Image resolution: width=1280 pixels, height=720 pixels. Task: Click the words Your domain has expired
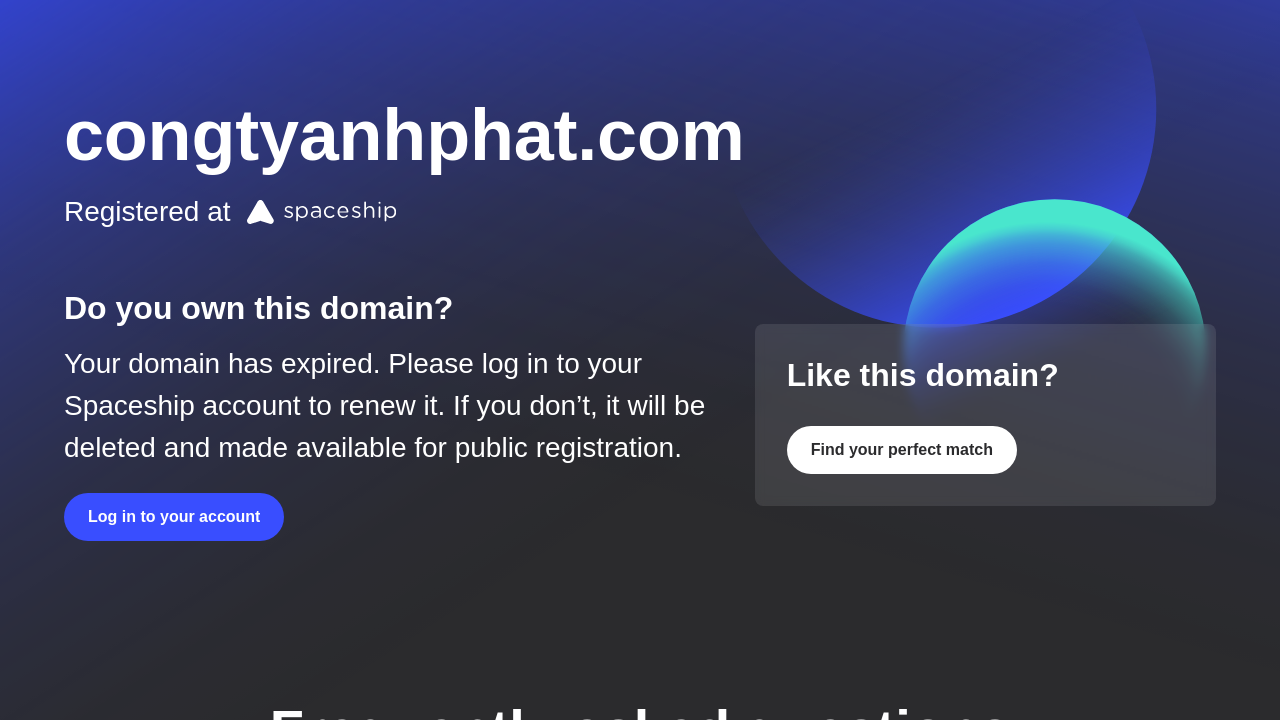[222, 364]
